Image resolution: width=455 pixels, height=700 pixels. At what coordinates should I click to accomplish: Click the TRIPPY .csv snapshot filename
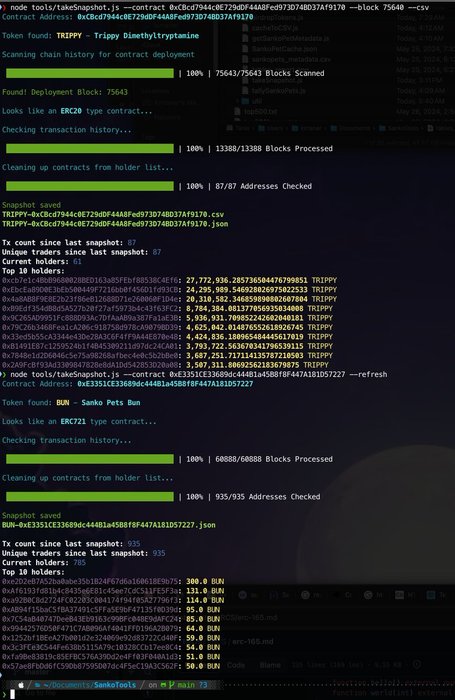[113, 214]
